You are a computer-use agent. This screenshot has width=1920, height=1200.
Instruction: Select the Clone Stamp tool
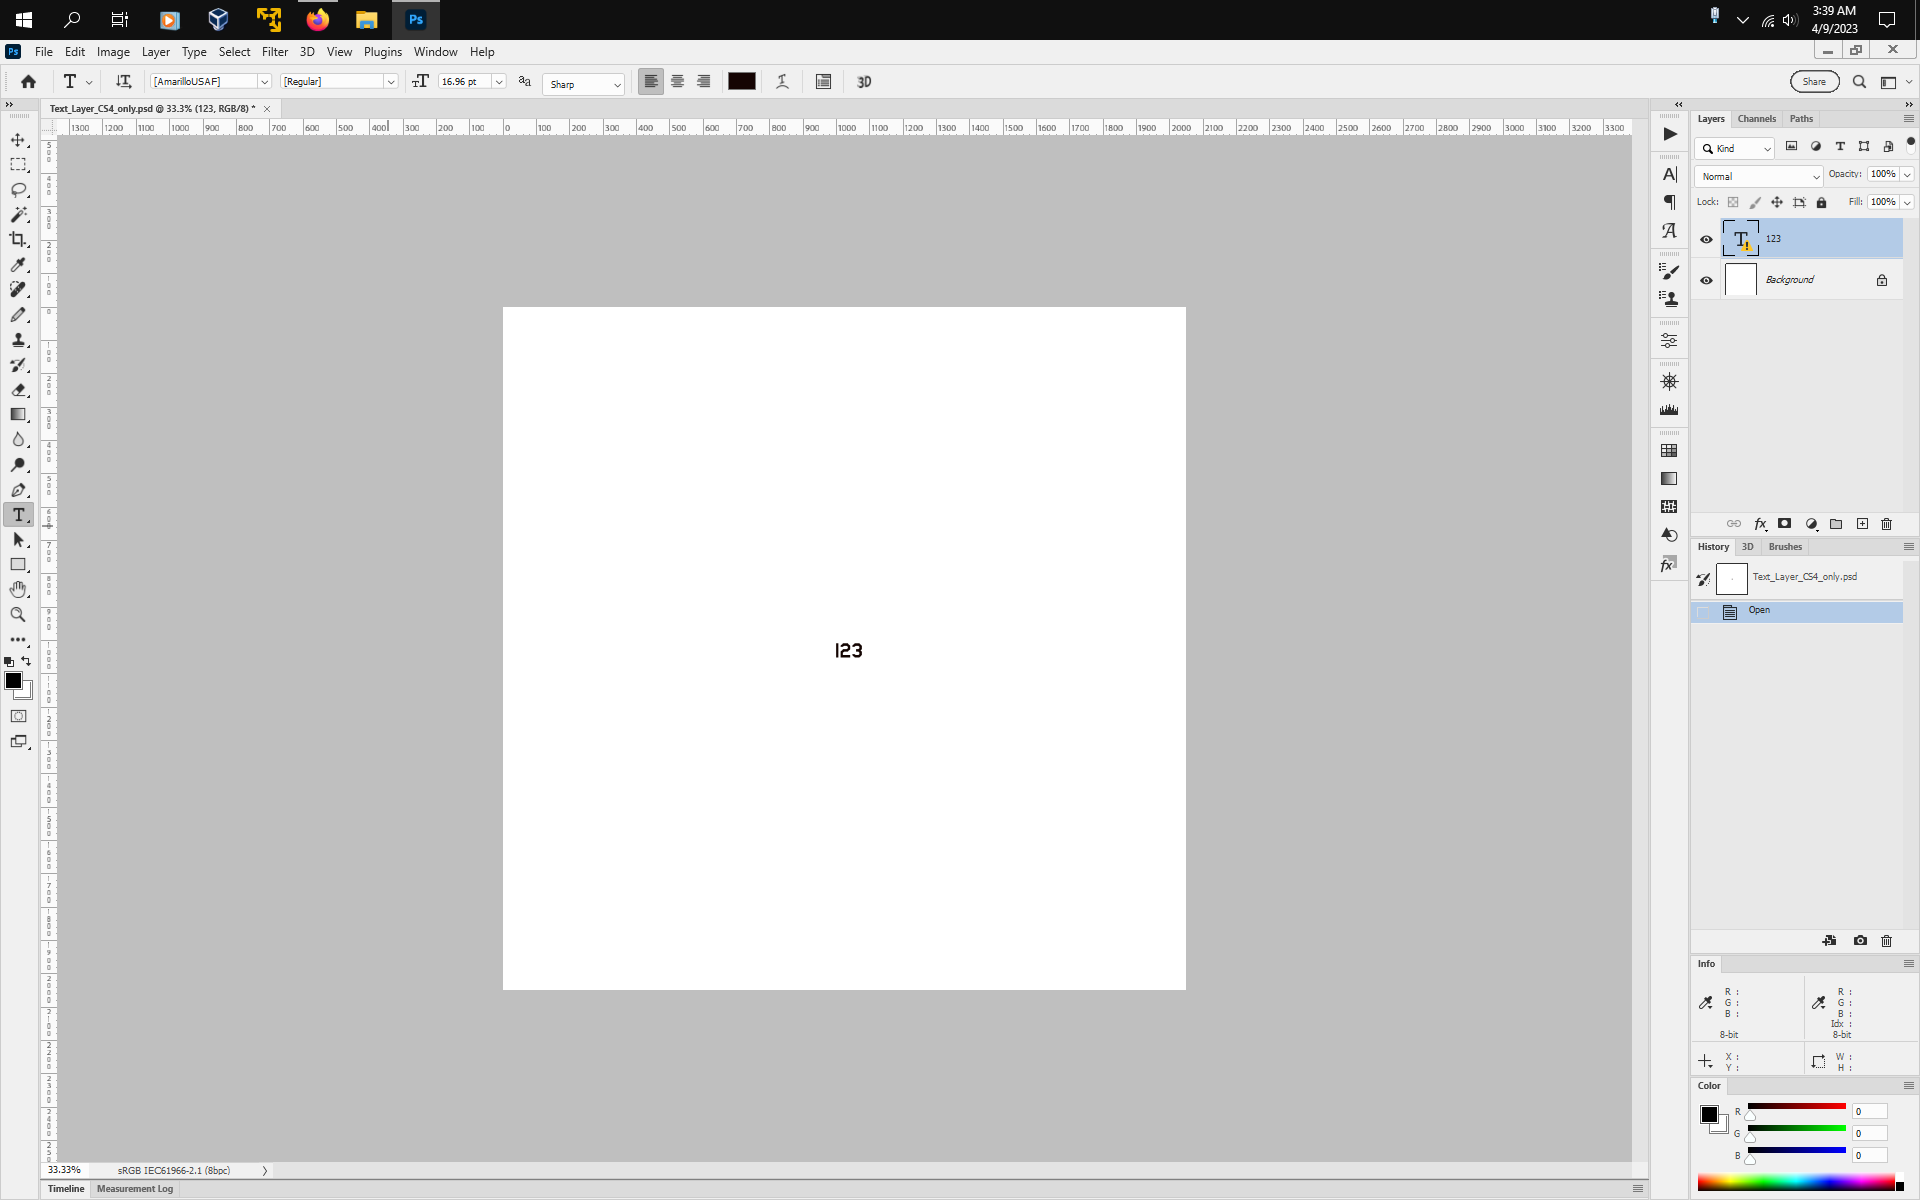pos(18,340)
